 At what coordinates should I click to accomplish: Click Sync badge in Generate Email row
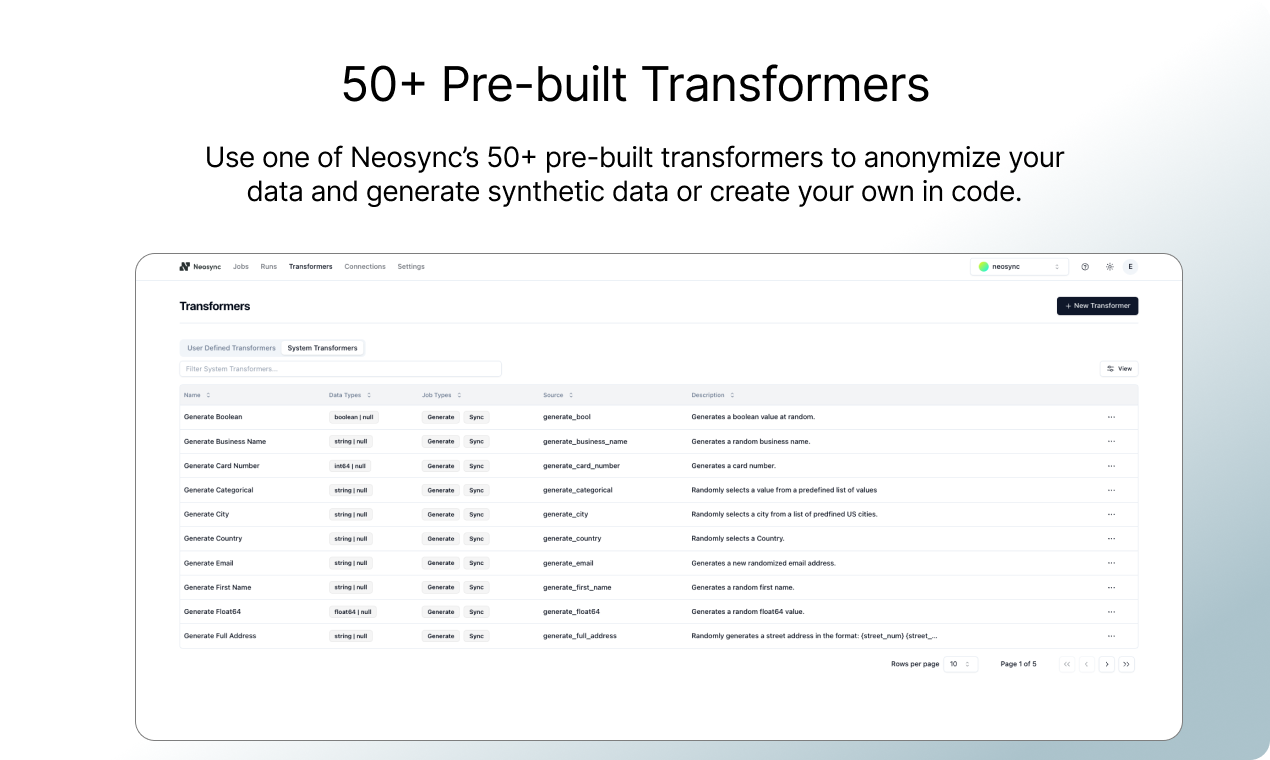(476, 563)
